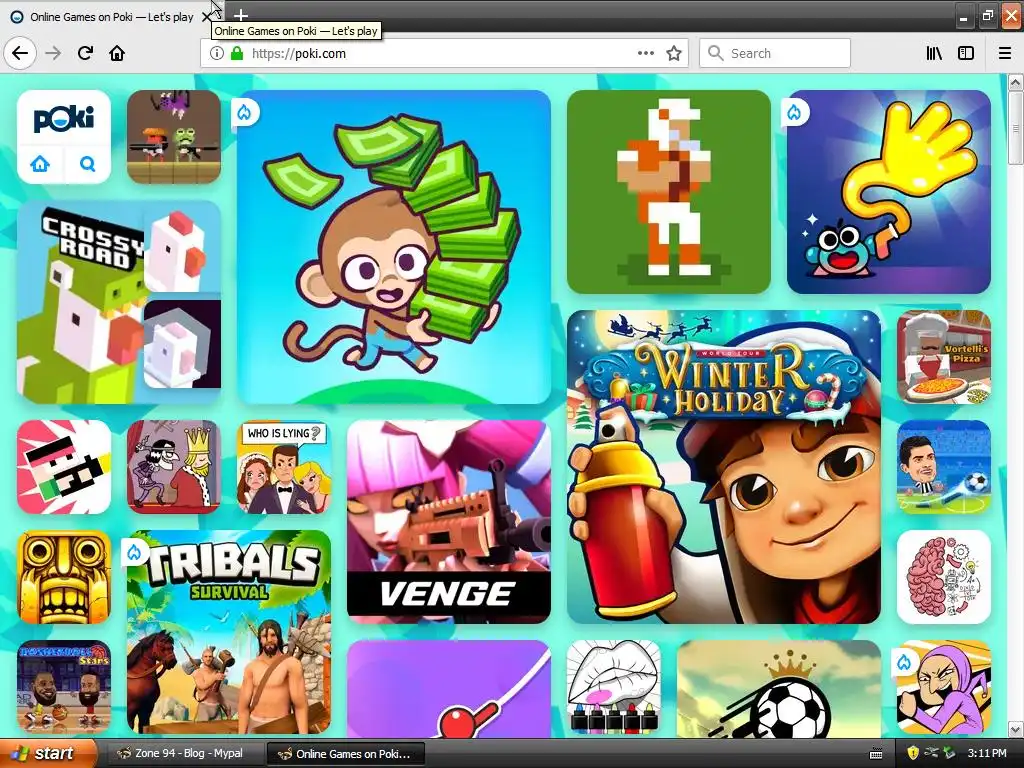Open the Vortelli's Pizza game
Image resolution: width=1024 pixels, height=768 pixels.
944,357
